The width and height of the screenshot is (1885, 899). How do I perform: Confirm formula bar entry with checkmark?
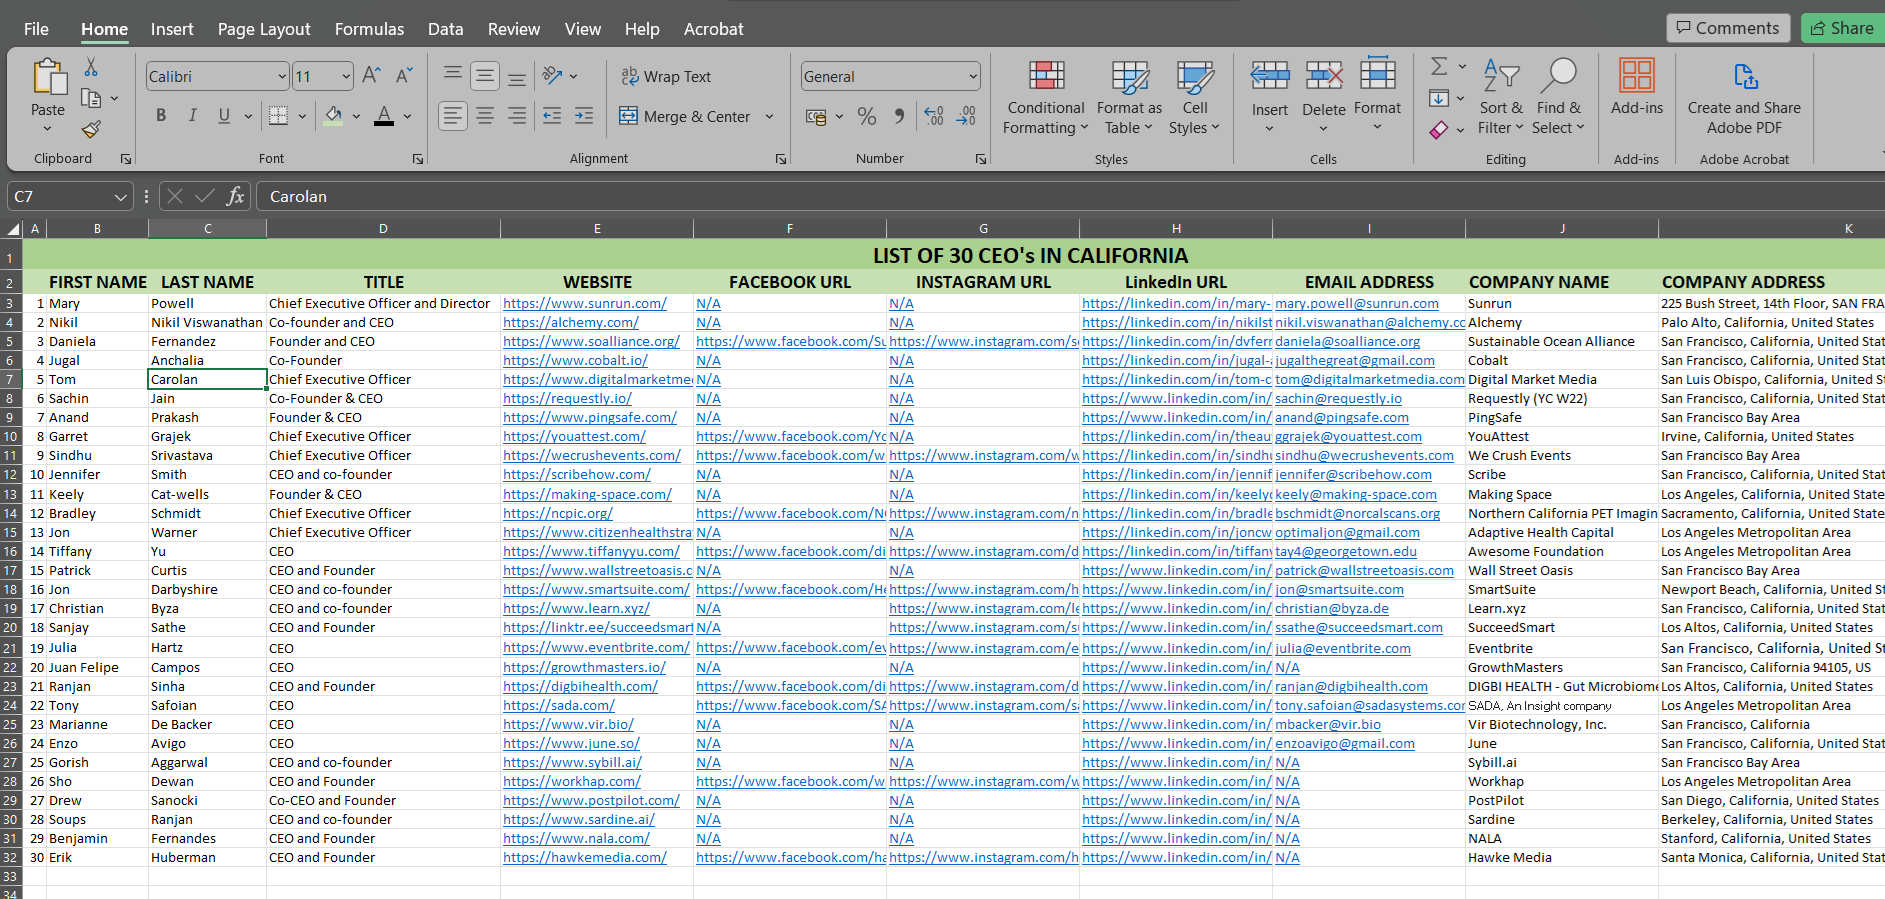[205, 196]
